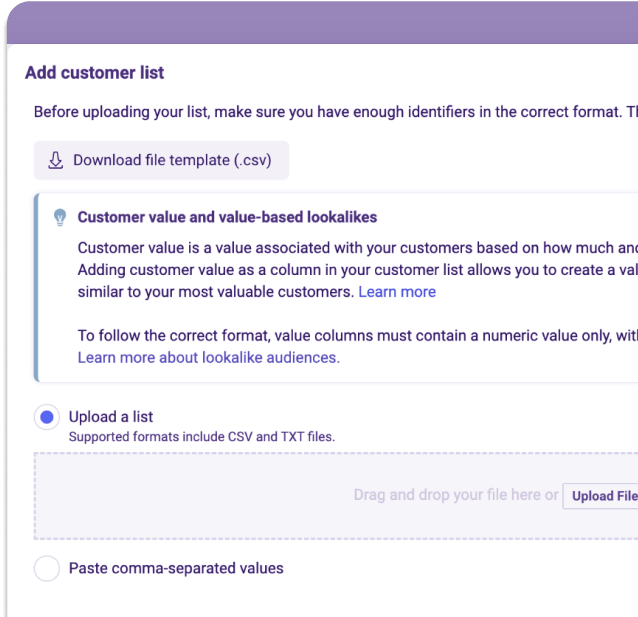
Task: Click "Customer value and value-based lookalikes" title
Action: pos(227,217)
